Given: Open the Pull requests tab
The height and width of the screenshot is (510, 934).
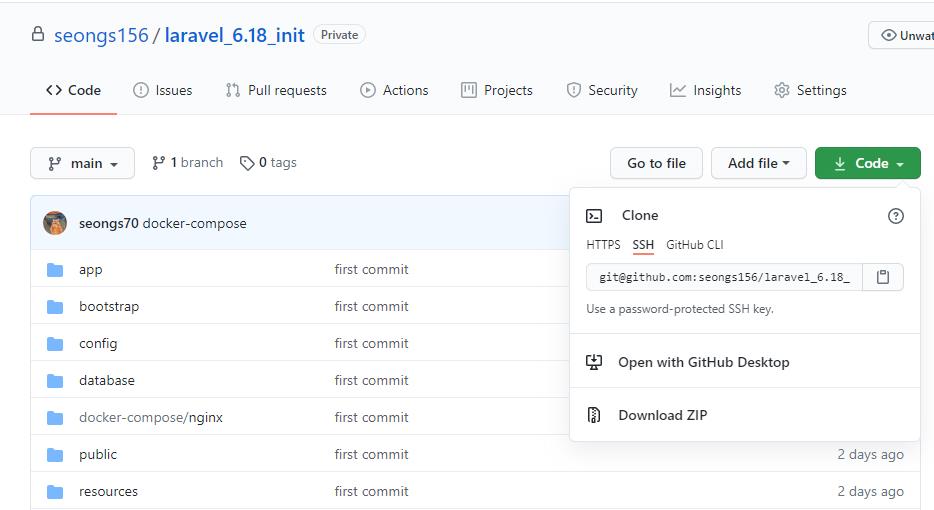Looking at the screenshot, I should coord(276,90).
